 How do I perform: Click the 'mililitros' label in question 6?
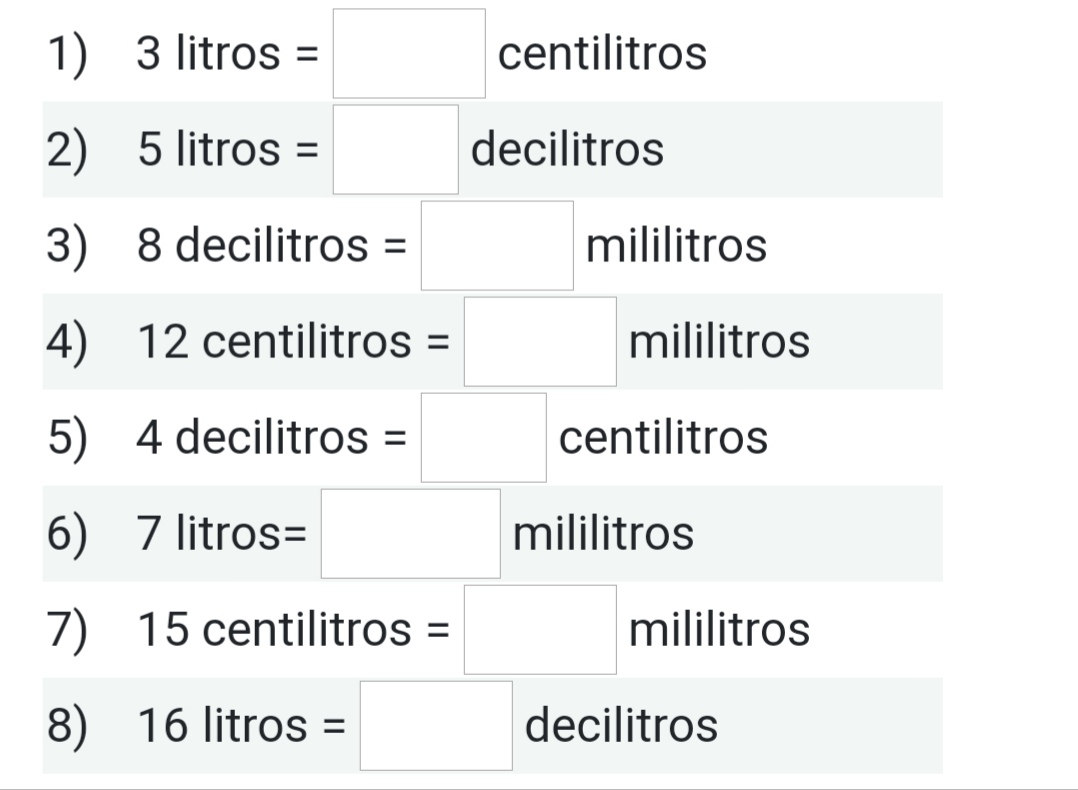(603, 534)
